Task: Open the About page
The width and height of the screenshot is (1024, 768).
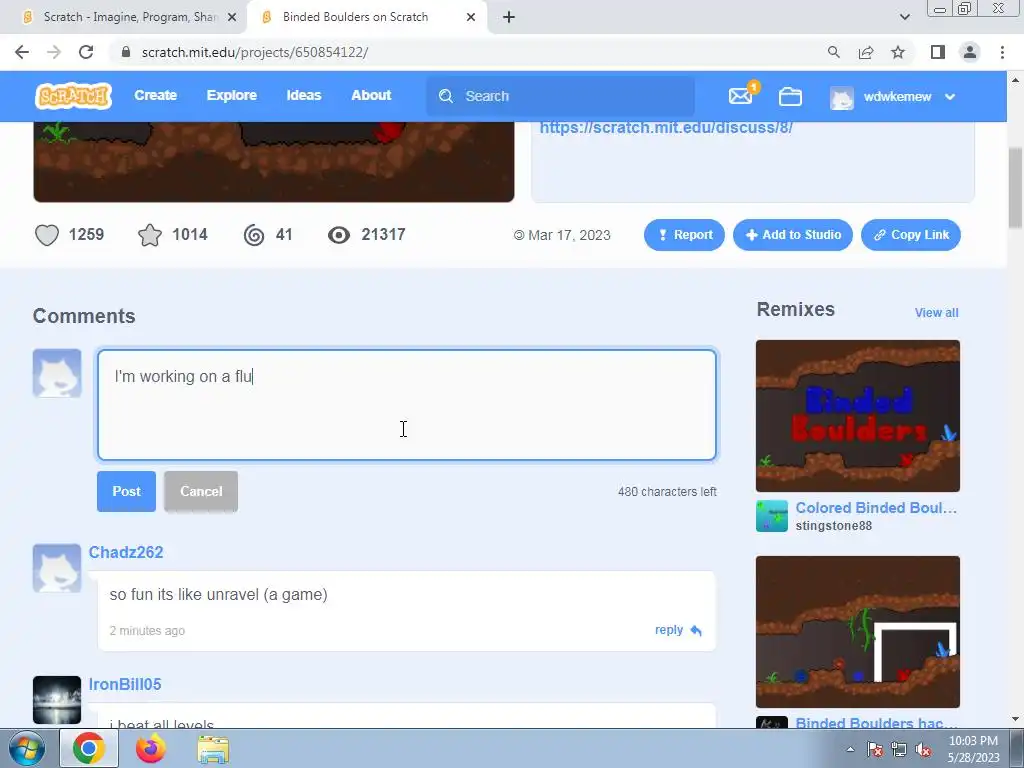Action: tap(371, 95)
